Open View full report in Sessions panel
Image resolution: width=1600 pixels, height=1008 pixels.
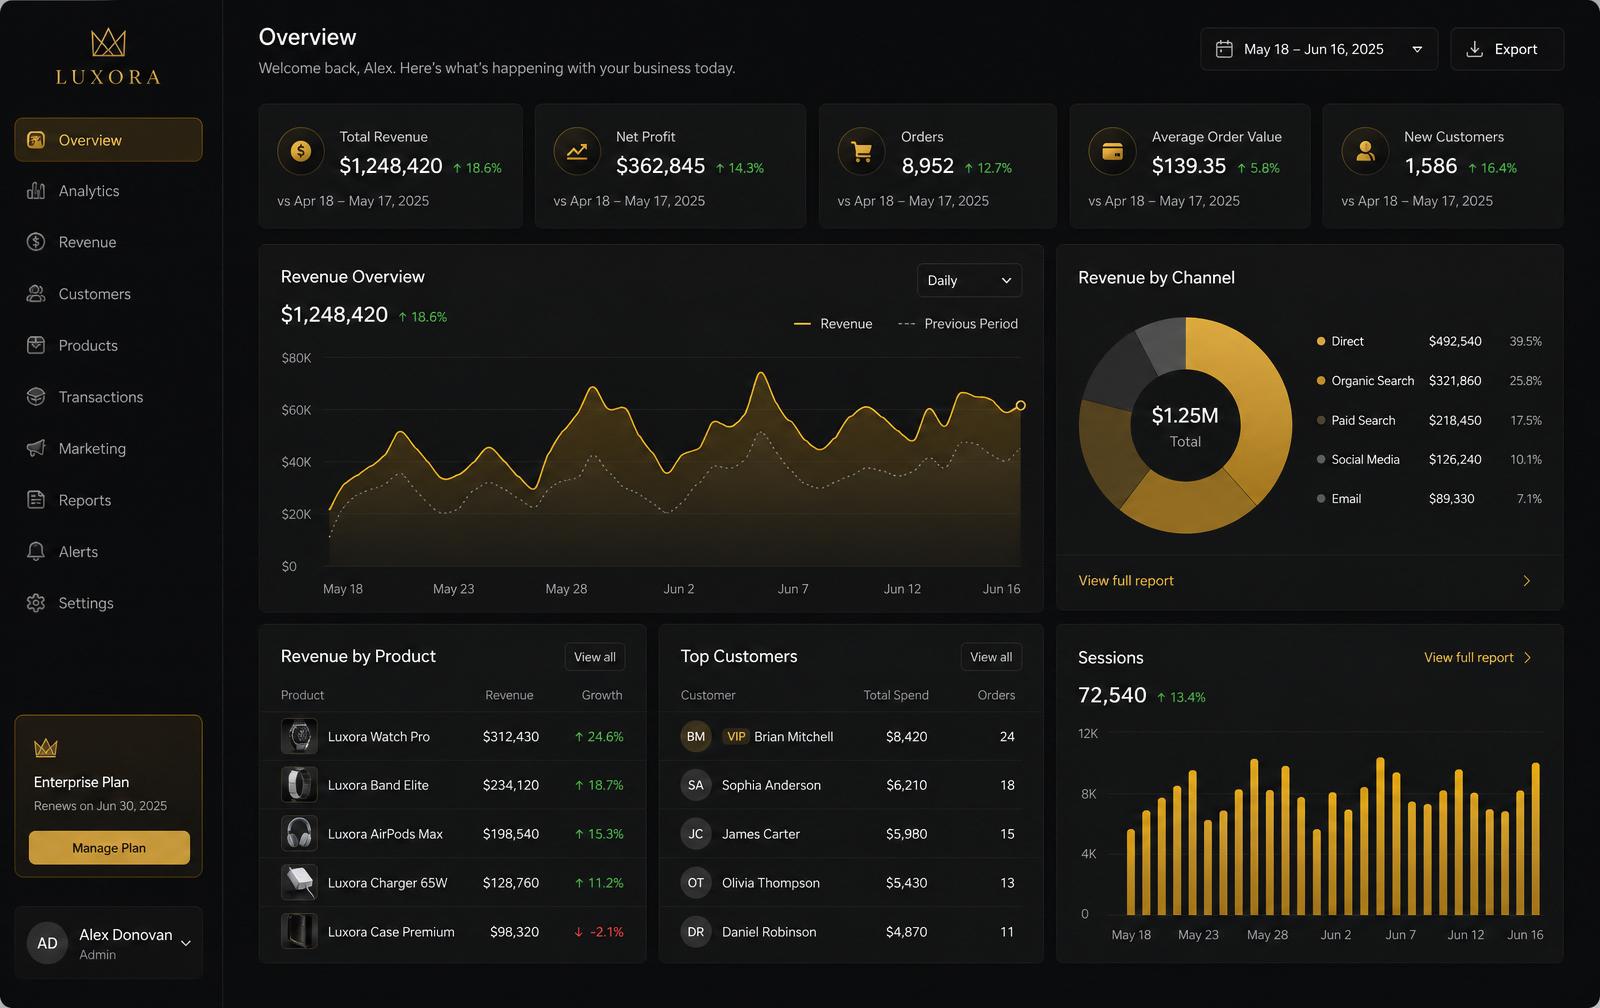(1469, 658)
